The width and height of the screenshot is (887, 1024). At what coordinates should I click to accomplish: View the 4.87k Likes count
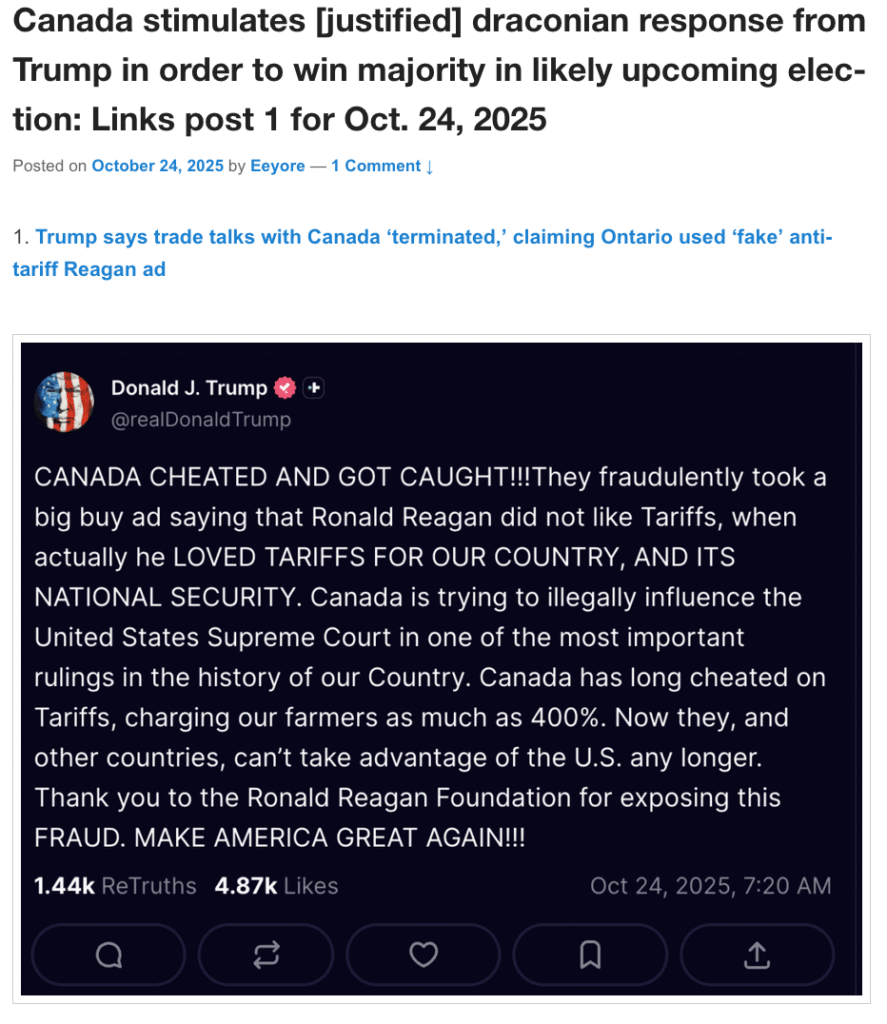[276, 885]
